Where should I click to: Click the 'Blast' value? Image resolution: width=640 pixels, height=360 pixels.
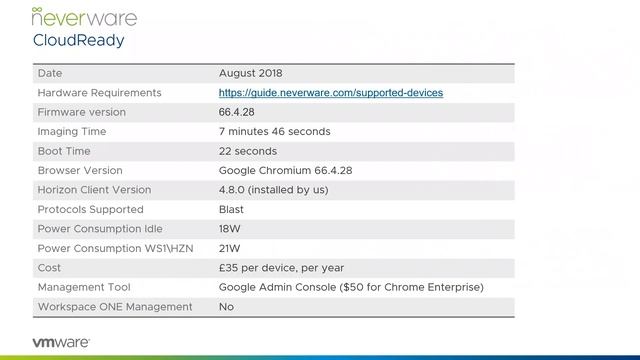tap(231, 209)
